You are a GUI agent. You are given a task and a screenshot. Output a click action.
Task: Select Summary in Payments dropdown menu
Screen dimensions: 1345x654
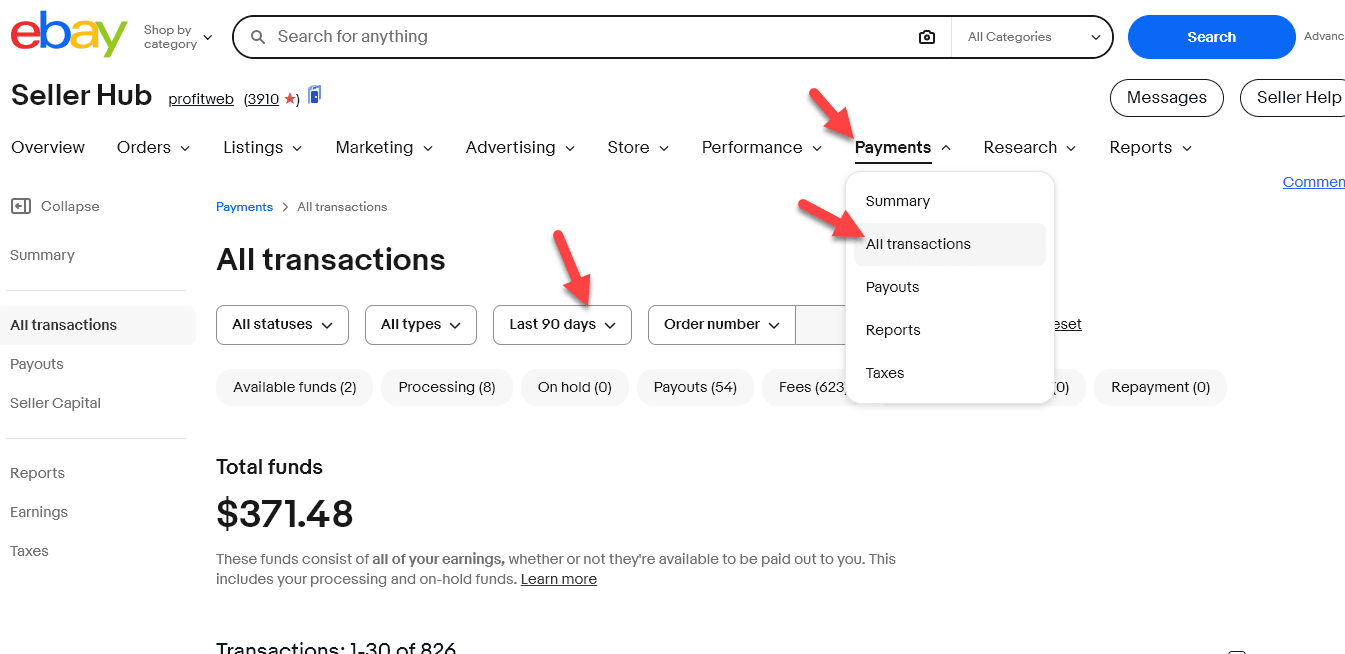point(949,201)
